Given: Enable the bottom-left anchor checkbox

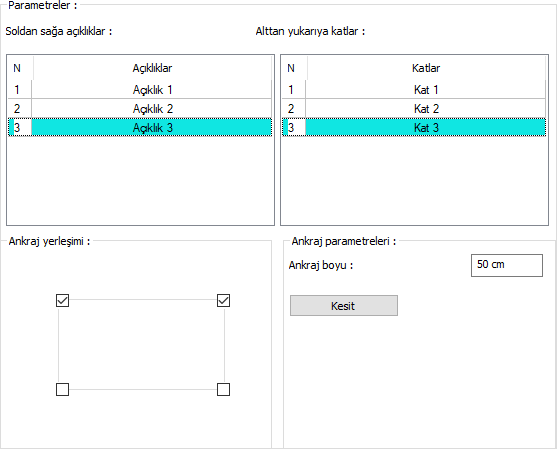Looking at the screenshot, I should (63, 389).
